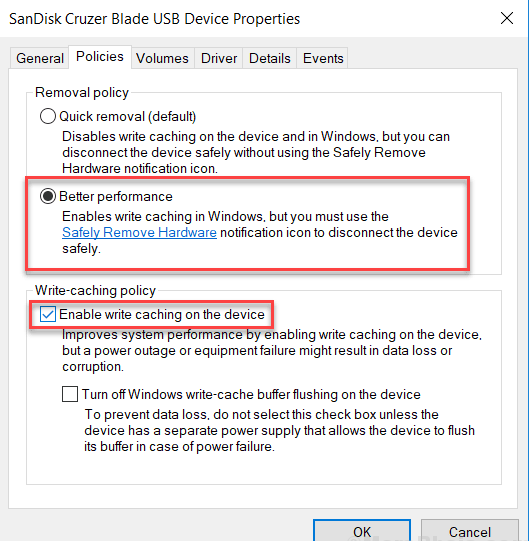529x541 pixels.
Task: Show the Events tab
Action: click(323, 58)
